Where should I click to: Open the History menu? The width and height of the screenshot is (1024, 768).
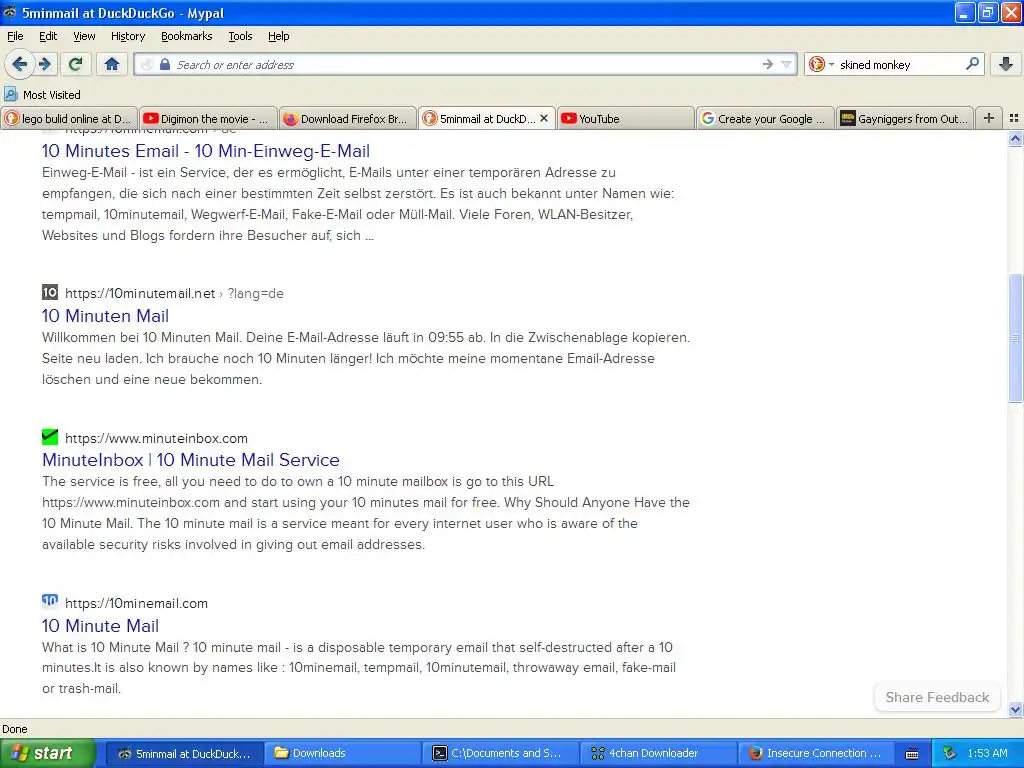(127, 36)
